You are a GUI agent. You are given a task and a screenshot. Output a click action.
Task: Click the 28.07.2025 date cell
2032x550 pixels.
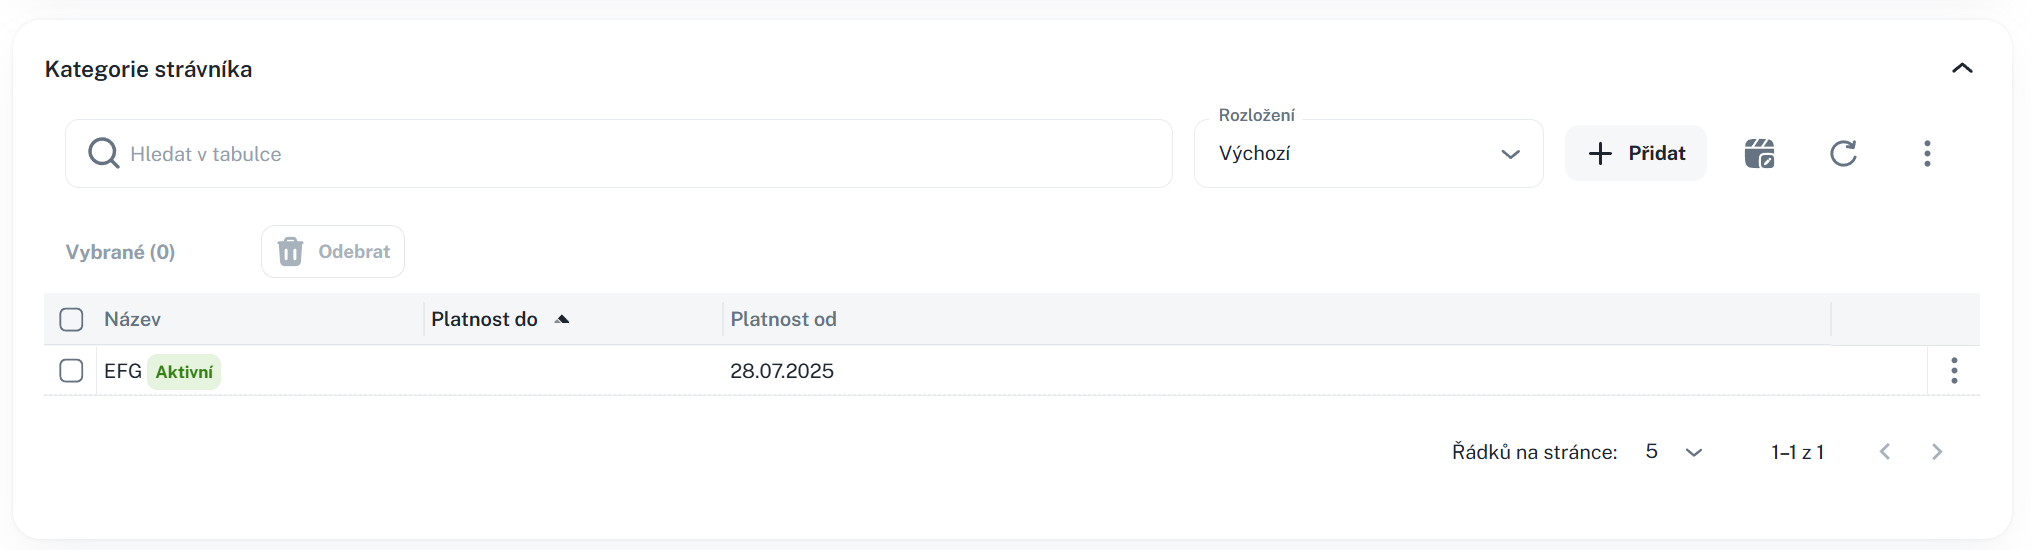coord(782,371)
